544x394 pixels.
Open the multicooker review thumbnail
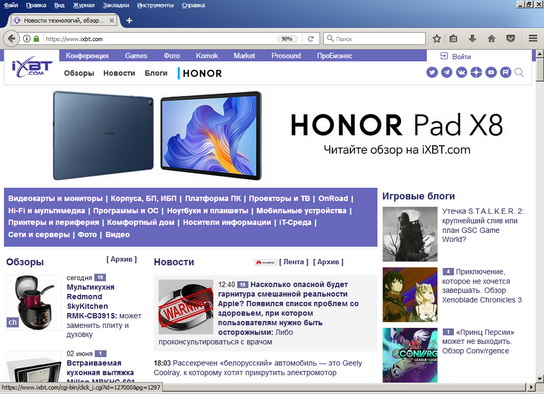pyautogui.click(x=34, y=302)
